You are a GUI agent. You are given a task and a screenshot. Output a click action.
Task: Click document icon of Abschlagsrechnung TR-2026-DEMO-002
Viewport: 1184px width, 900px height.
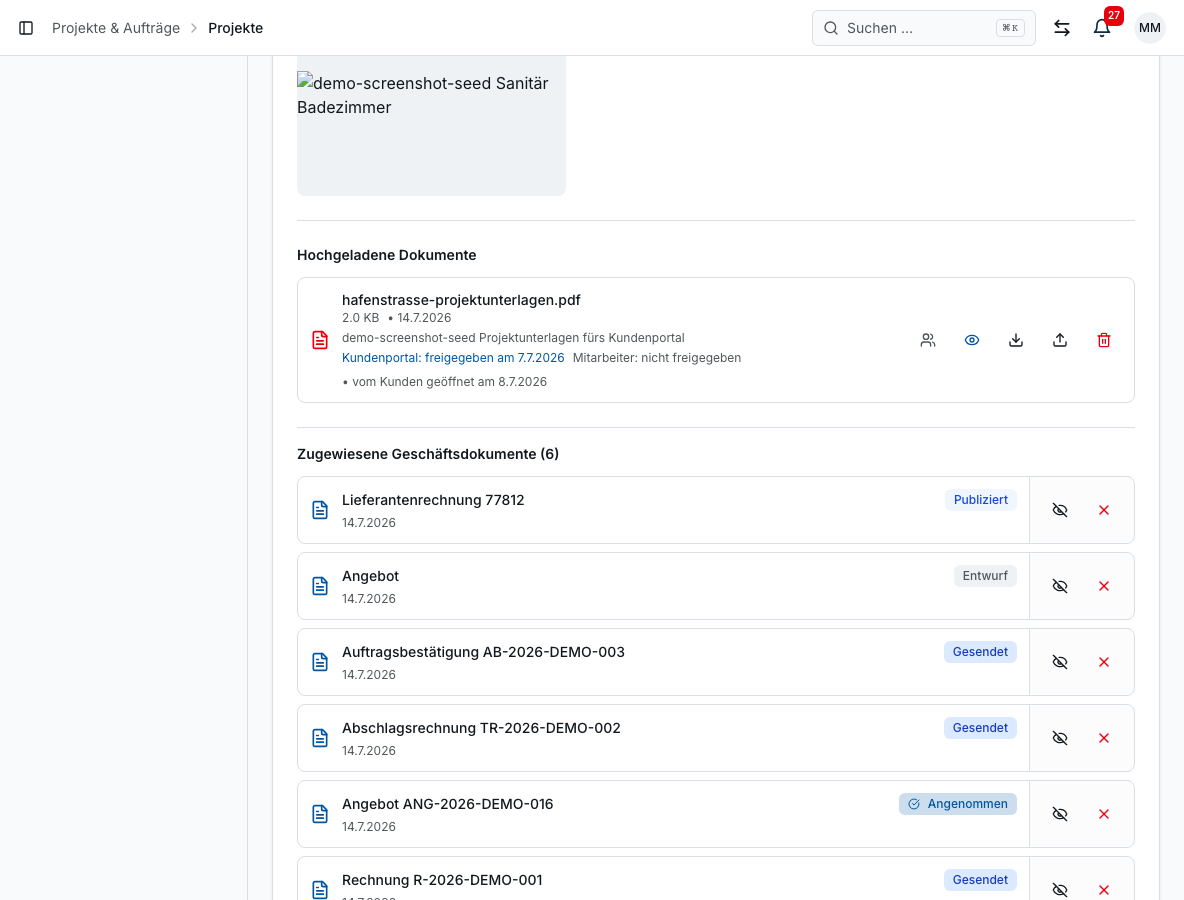tap(320, 738)
